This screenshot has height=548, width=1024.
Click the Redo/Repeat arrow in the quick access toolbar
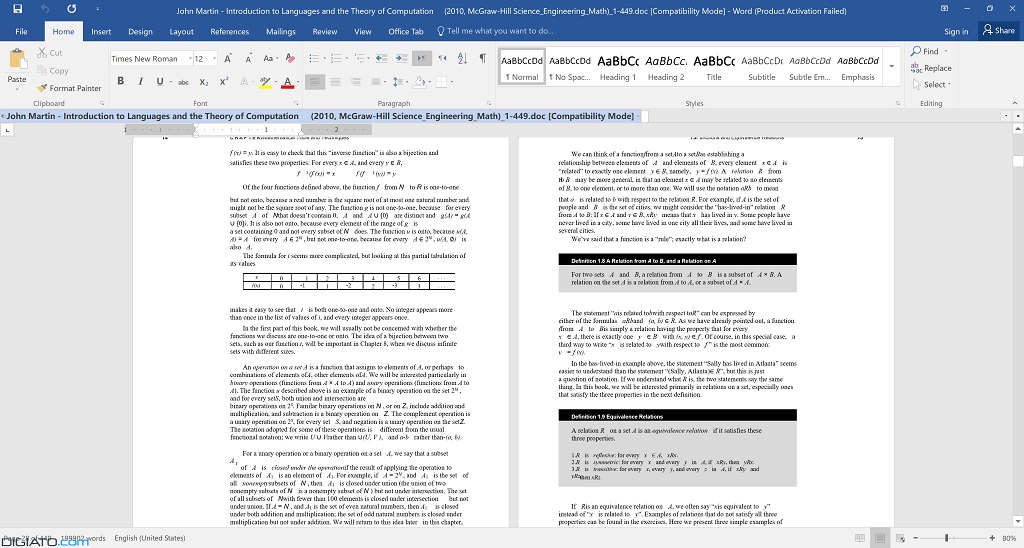[71, 9]
